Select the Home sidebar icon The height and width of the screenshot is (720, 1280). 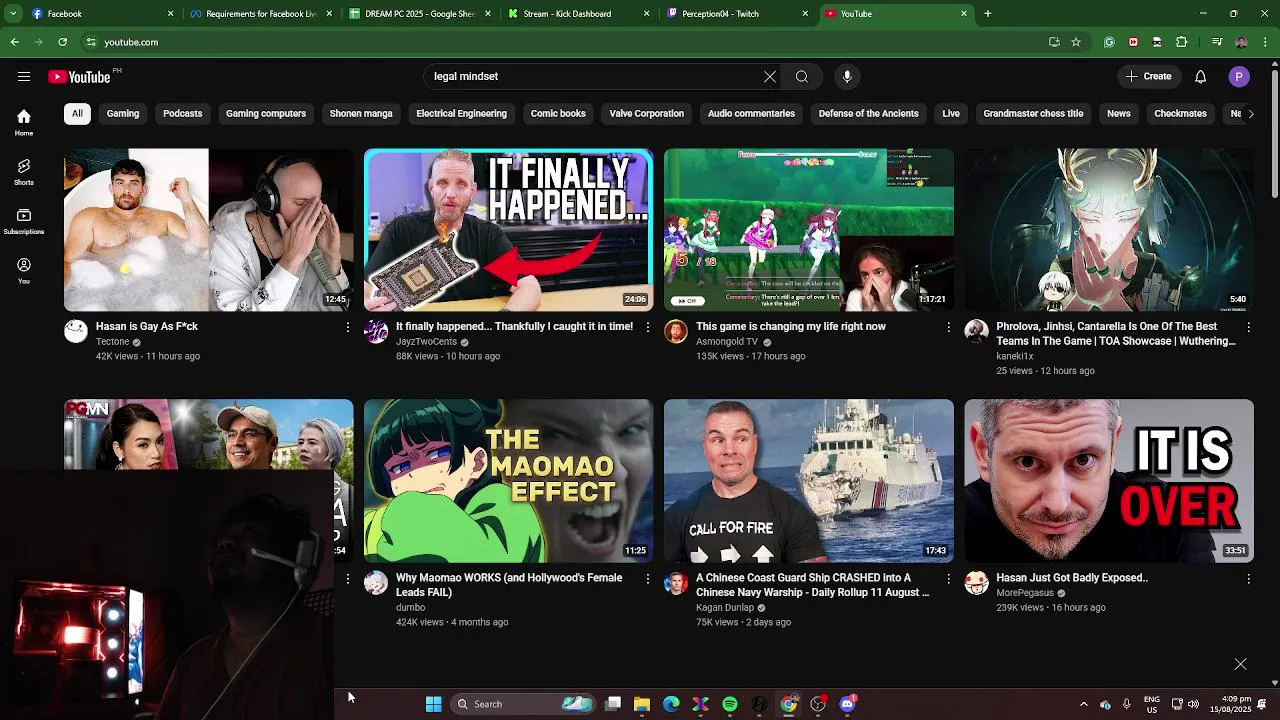click(x=24, y=122)
